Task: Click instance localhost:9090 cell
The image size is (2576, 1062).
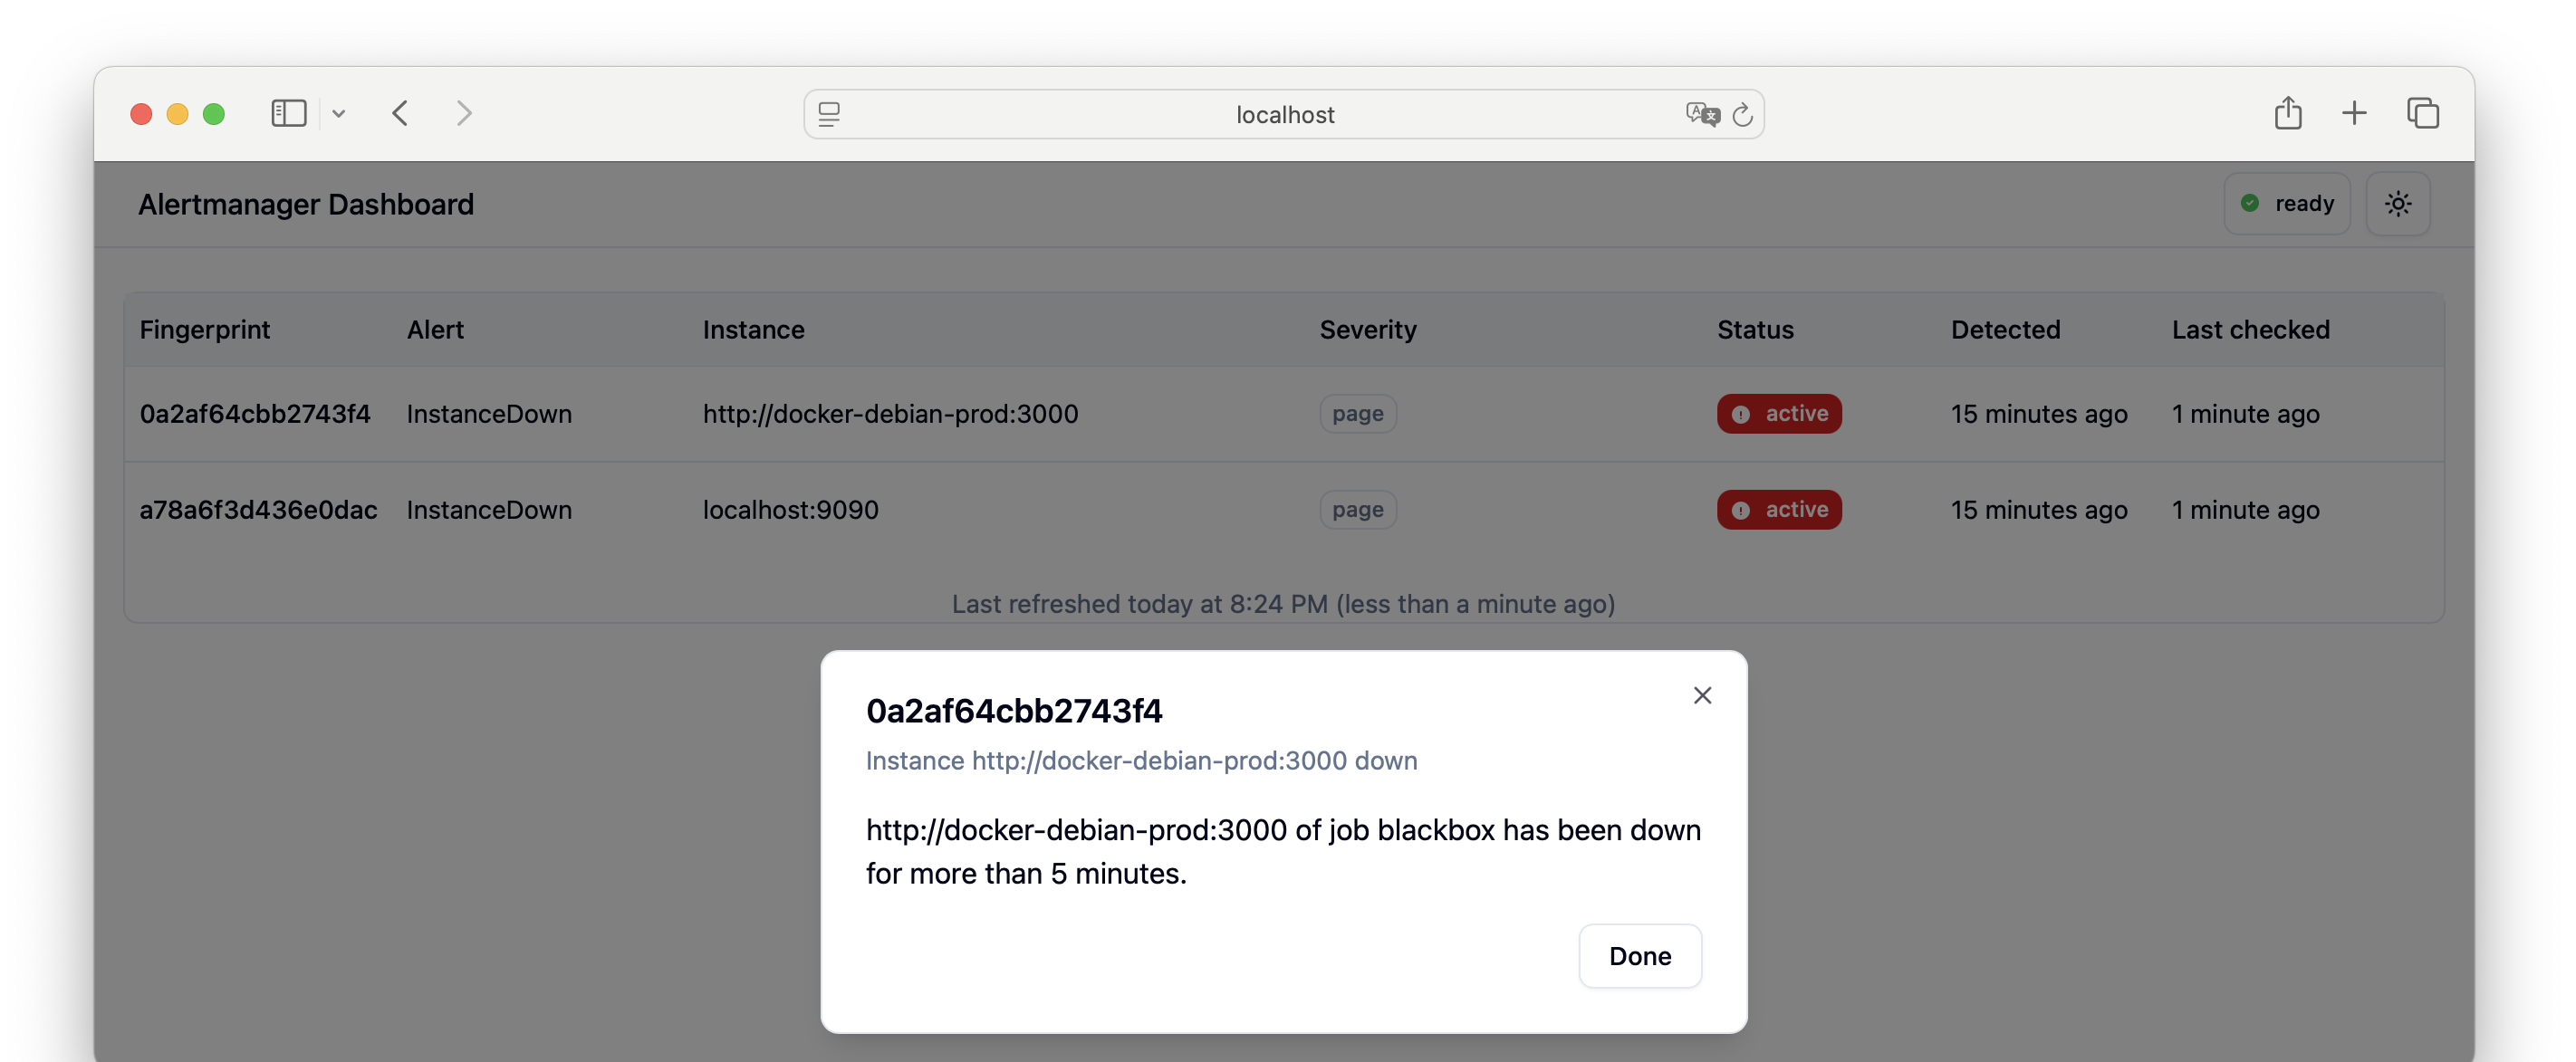Action: point(790,510)
